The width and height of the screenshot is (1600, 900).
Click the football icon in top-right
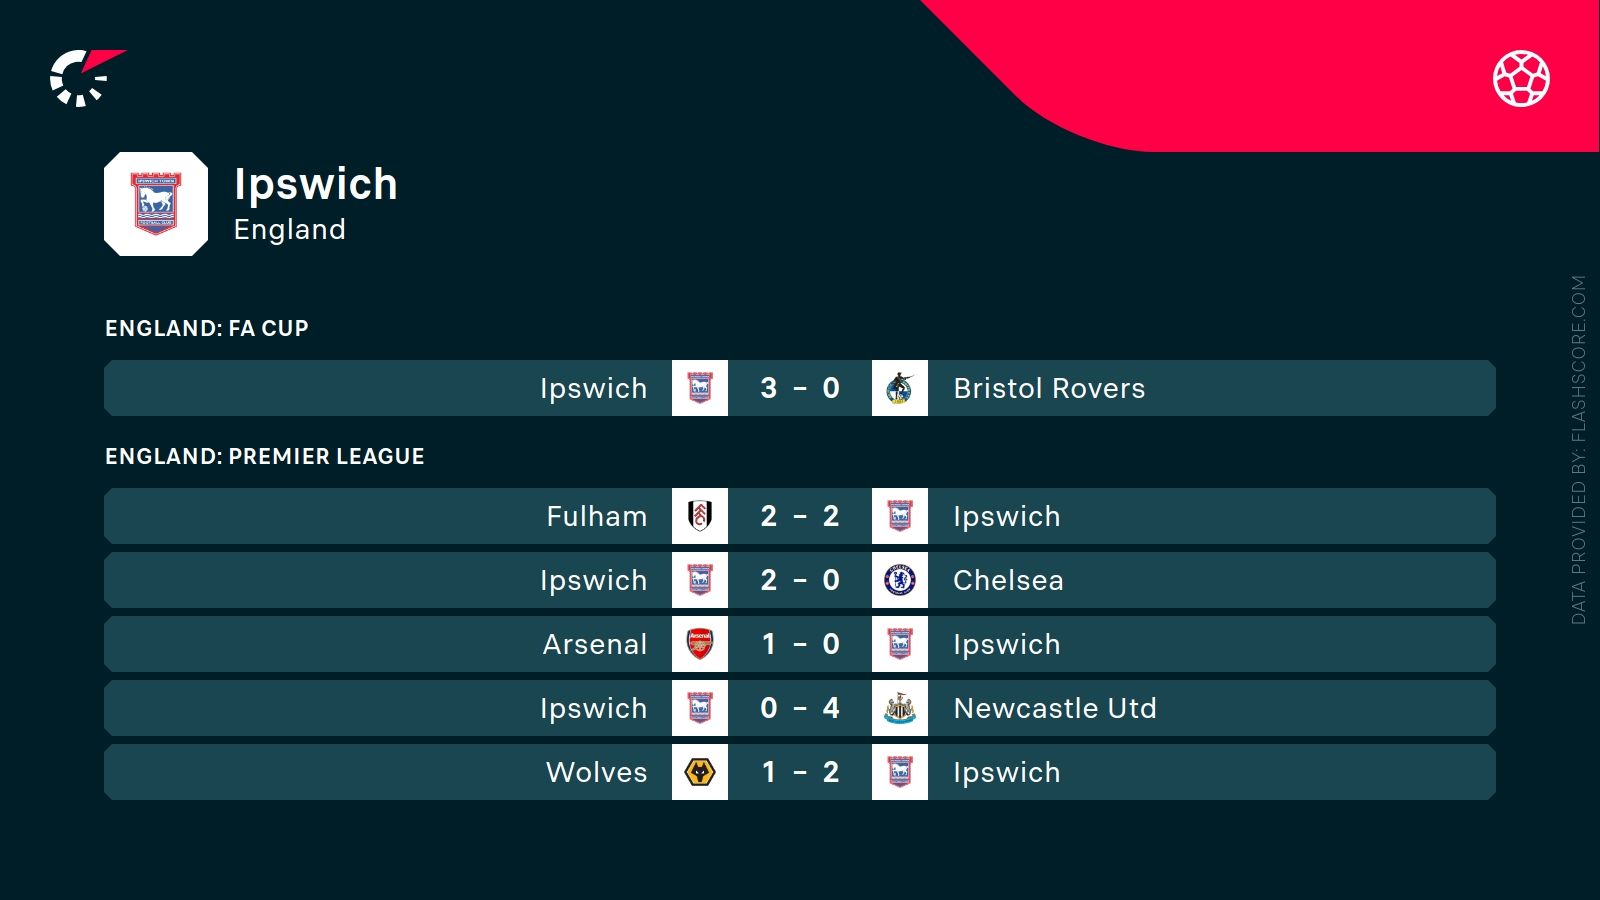coord(1521,78)
